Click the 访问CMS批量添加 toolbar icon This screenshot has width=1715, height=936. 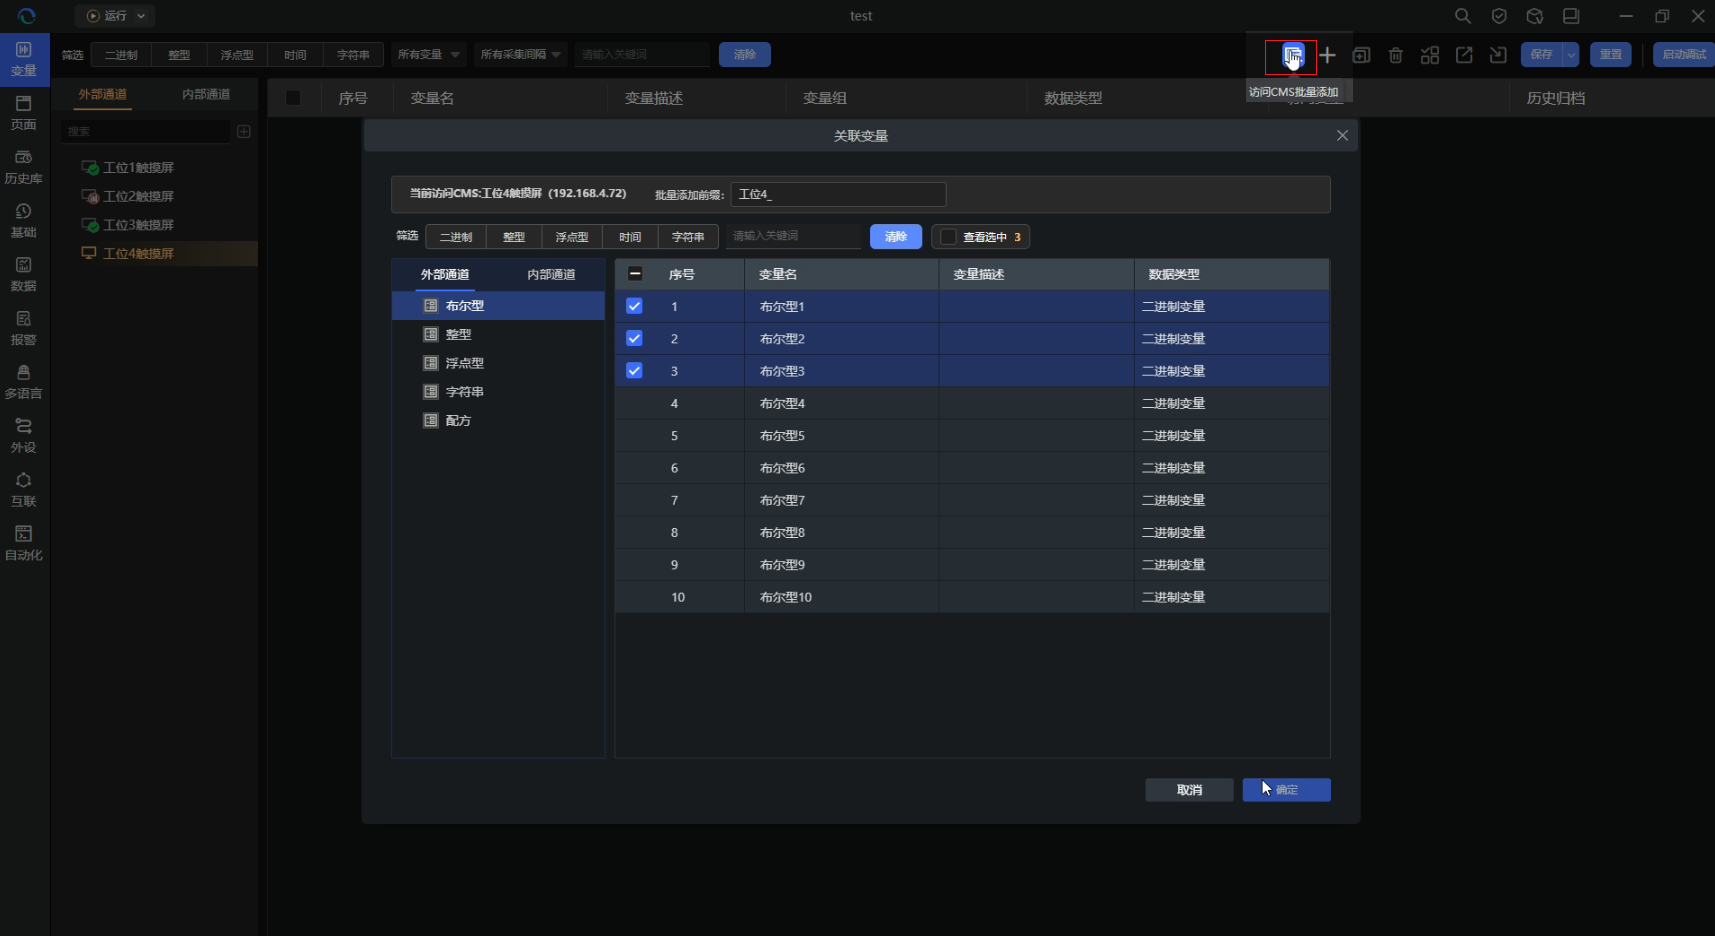[1292, 55]
